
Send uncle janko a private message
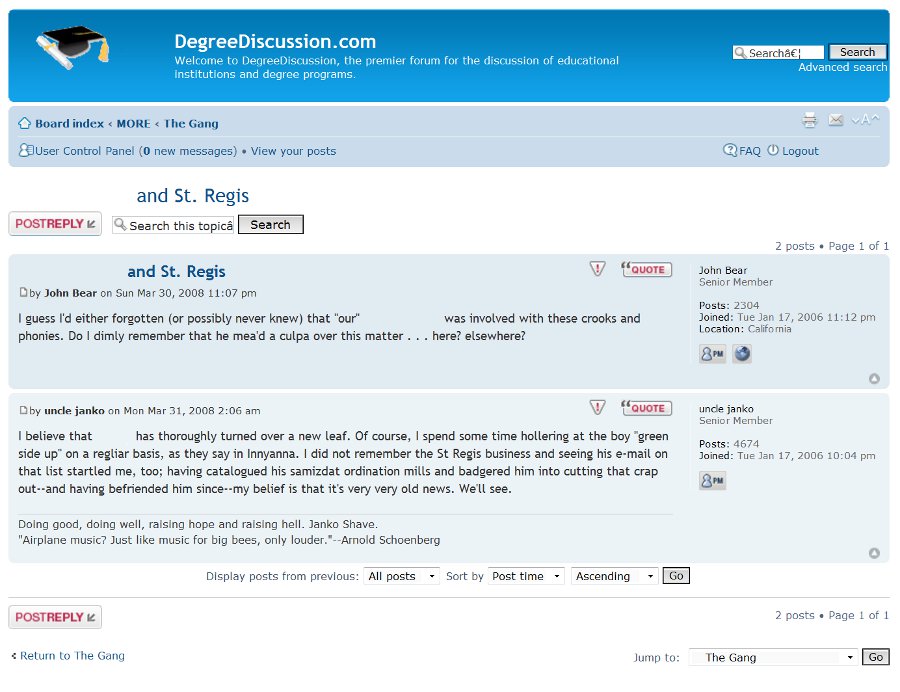(712, 480)
